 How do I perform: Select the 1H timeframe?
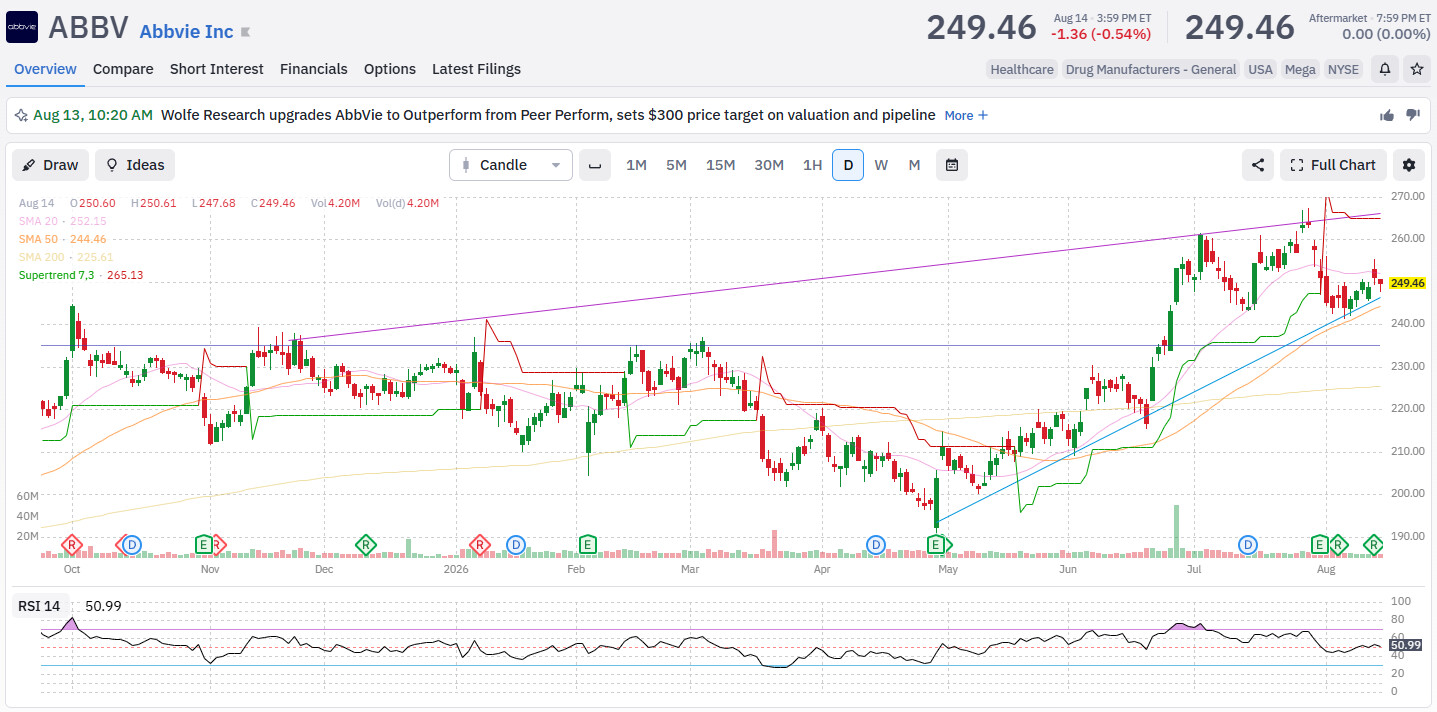click(x=812, y=165)
